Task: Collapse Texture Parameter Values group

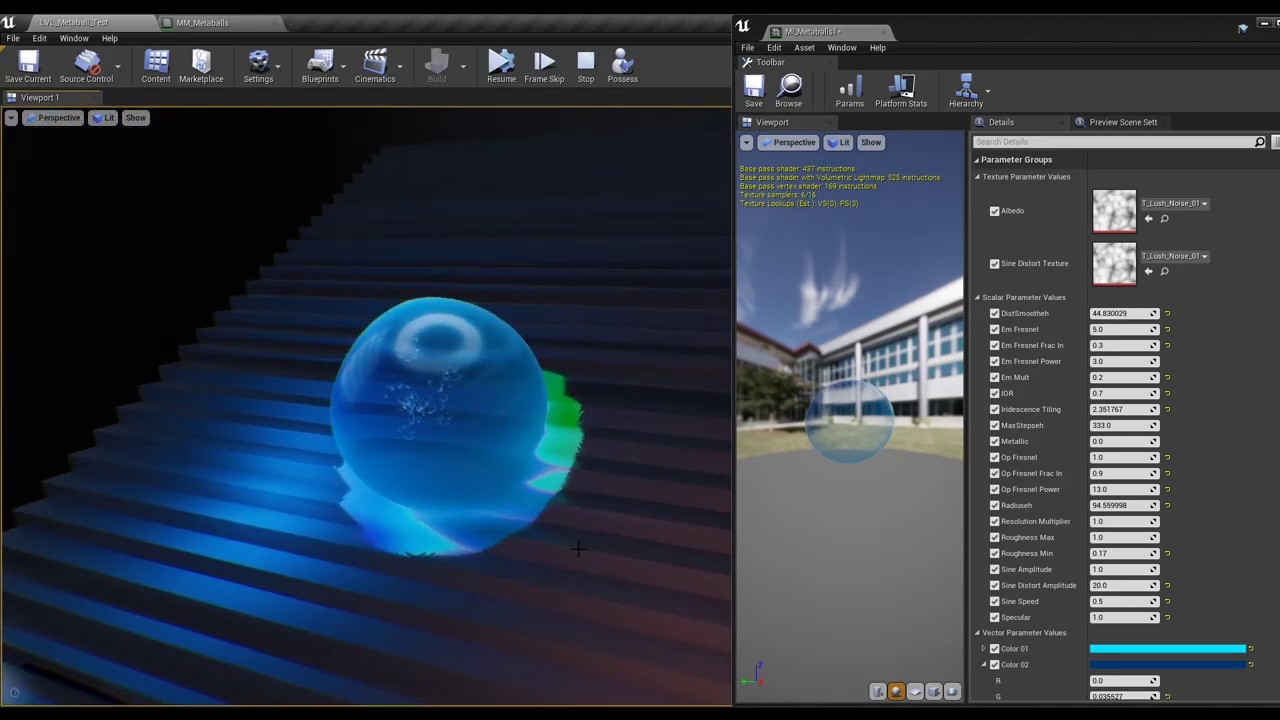Action: (x=977, y=177)
